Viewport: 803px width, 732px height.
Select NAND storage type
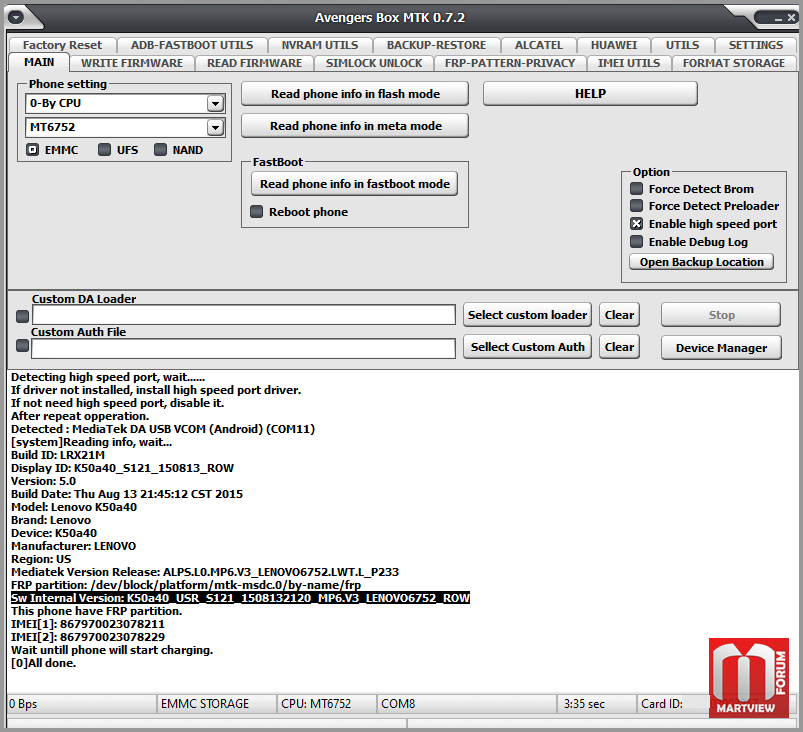(160, 150)
